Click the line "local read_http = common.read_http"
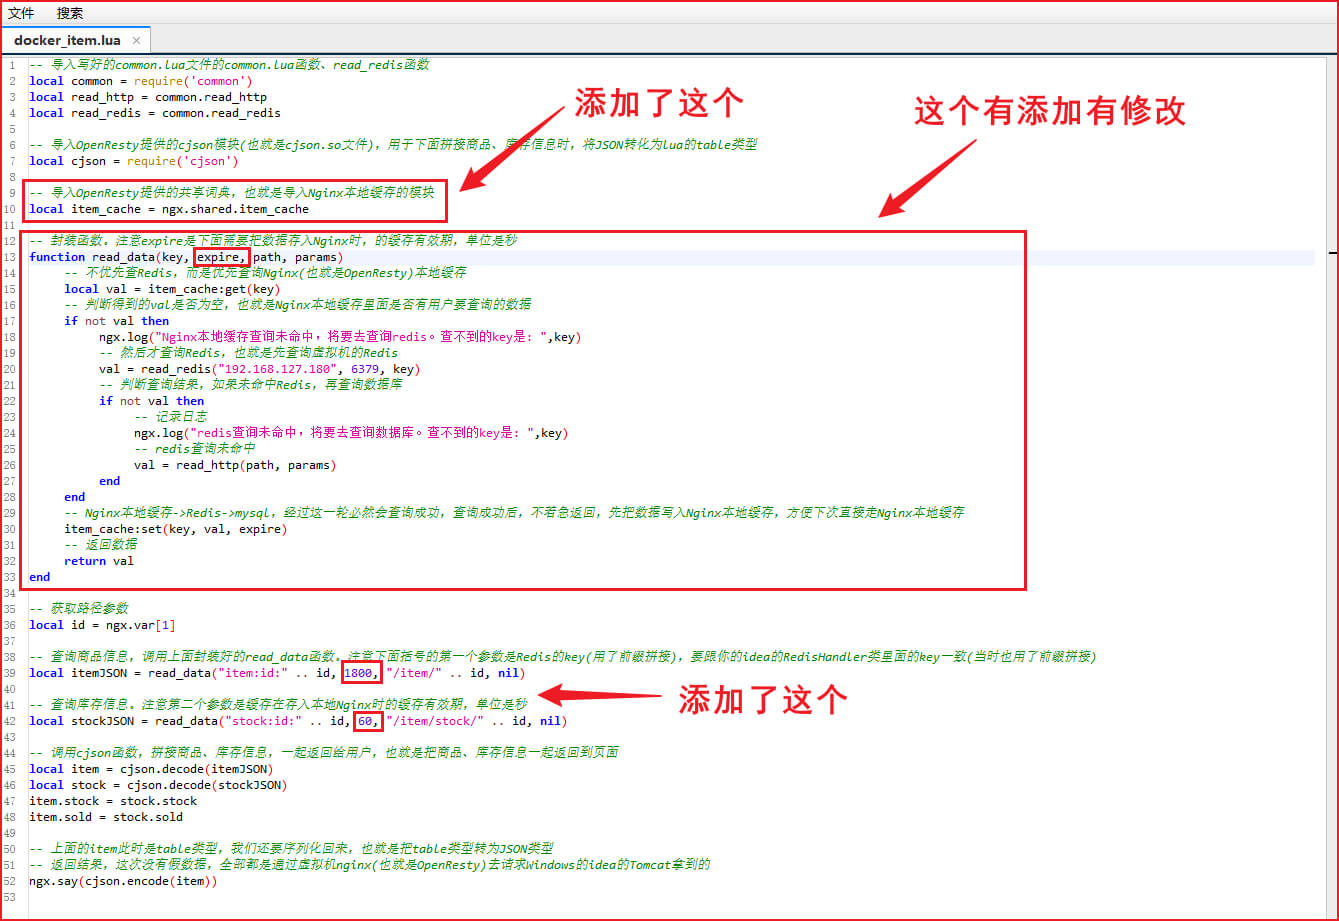The image size is (1339, 921). click(x=148, y=97)
